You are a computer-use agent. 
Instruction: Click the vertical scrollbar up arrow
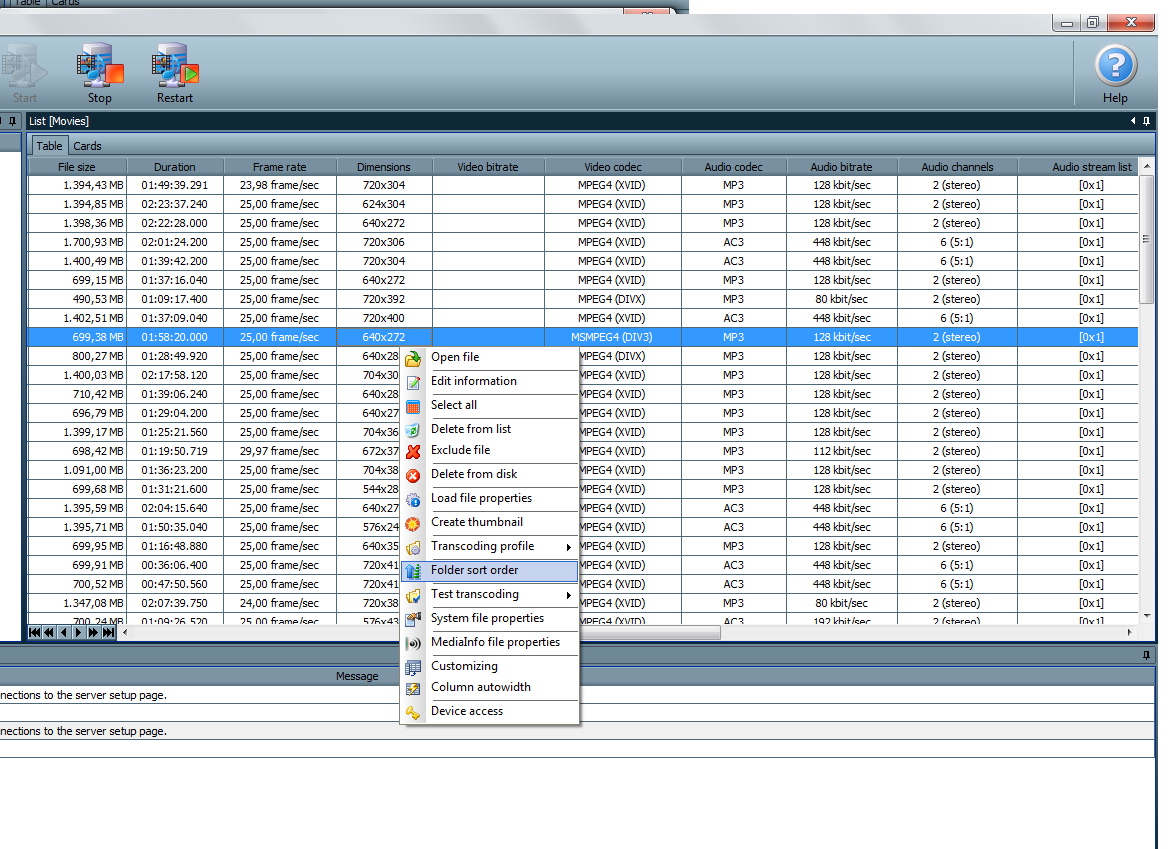click(1147, 165)
